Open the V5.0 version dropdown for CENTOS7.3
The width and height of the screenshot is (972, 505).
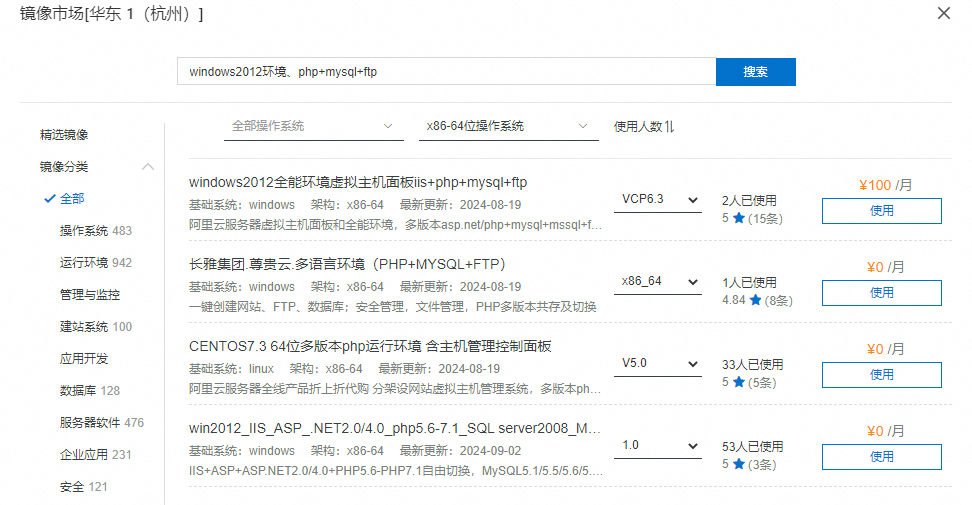pos(658,362)
